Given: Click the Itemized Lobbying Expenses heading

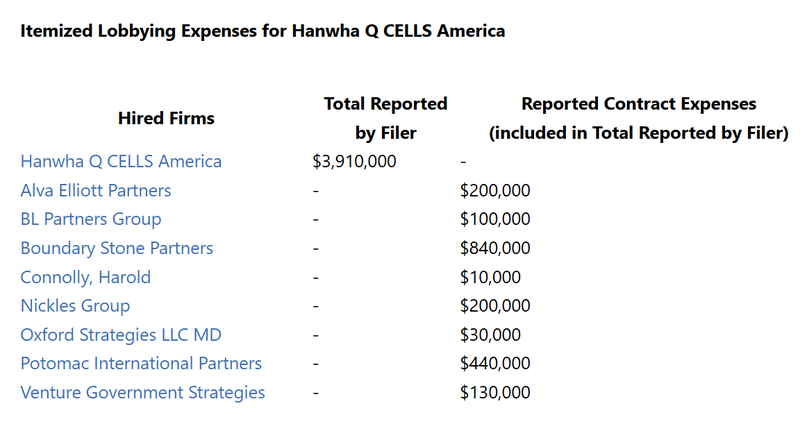Looking at the screenshot, I should coord(262,31).
